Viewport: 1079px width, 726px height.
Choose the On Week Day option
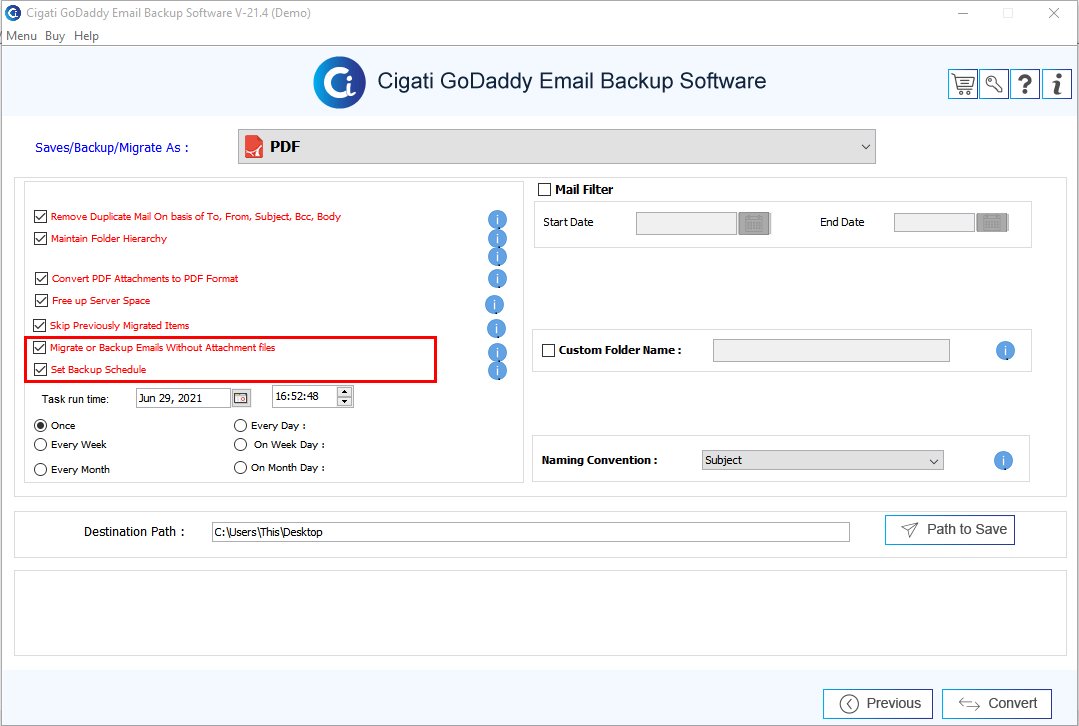240,445
